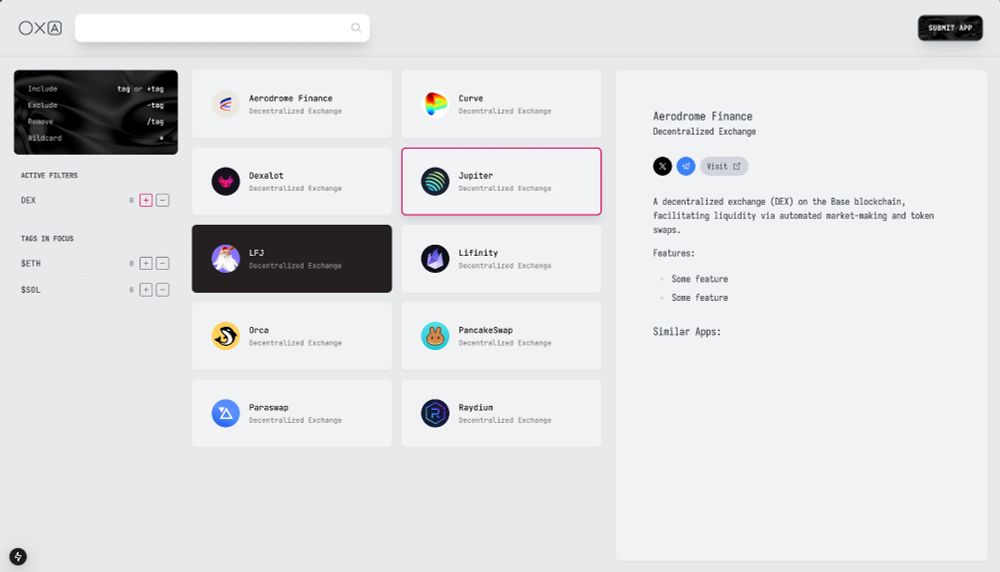Viewport: 1000px width, 572px height.
Task: Select the Lifinity card title
Action: 478,253
